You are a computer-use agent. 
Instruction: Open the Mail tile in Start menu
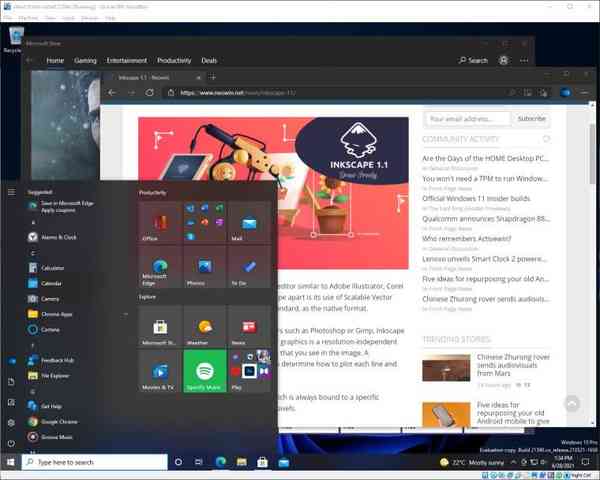click(x=249, y=222)
